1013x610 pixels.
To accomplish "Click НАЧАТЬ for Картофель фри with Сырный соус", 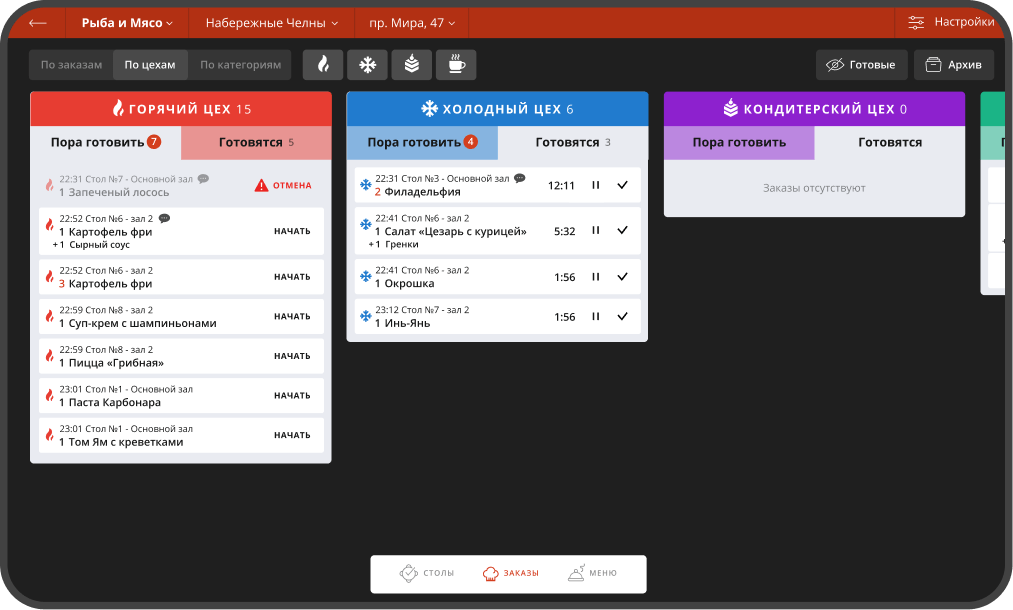I will (x=292, y=231).
